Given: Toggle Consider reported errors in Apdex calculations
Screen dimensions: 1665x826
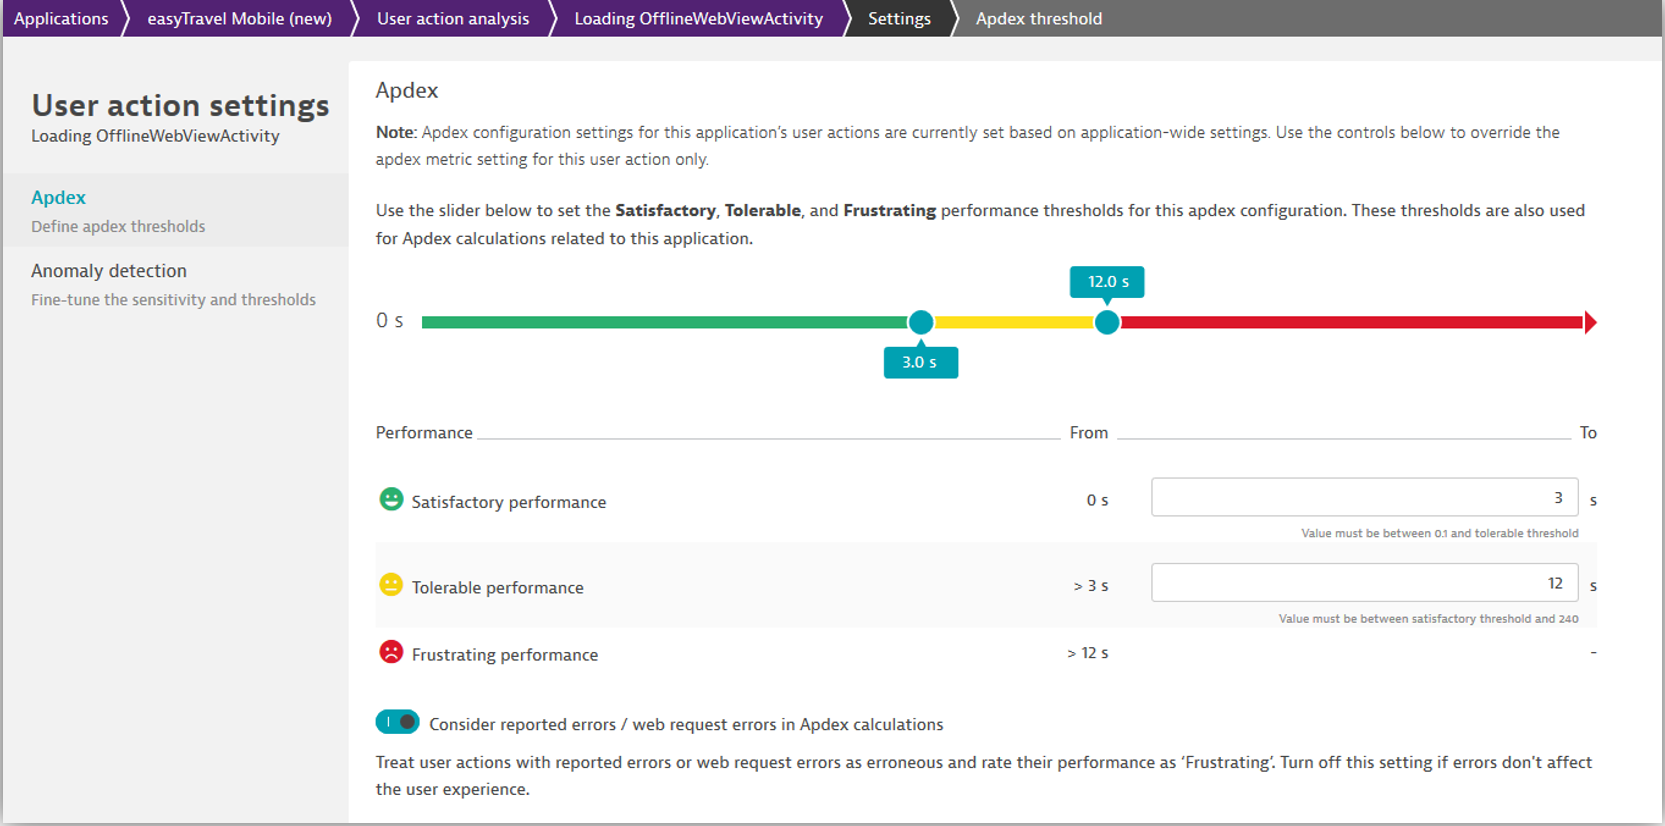Looking at the screenshot, I should coord(397,722).
